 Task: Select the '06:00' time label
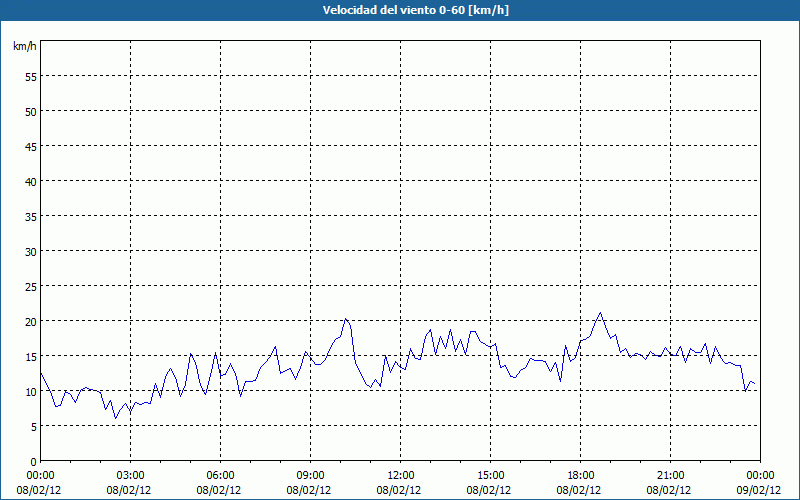point(220,476)
